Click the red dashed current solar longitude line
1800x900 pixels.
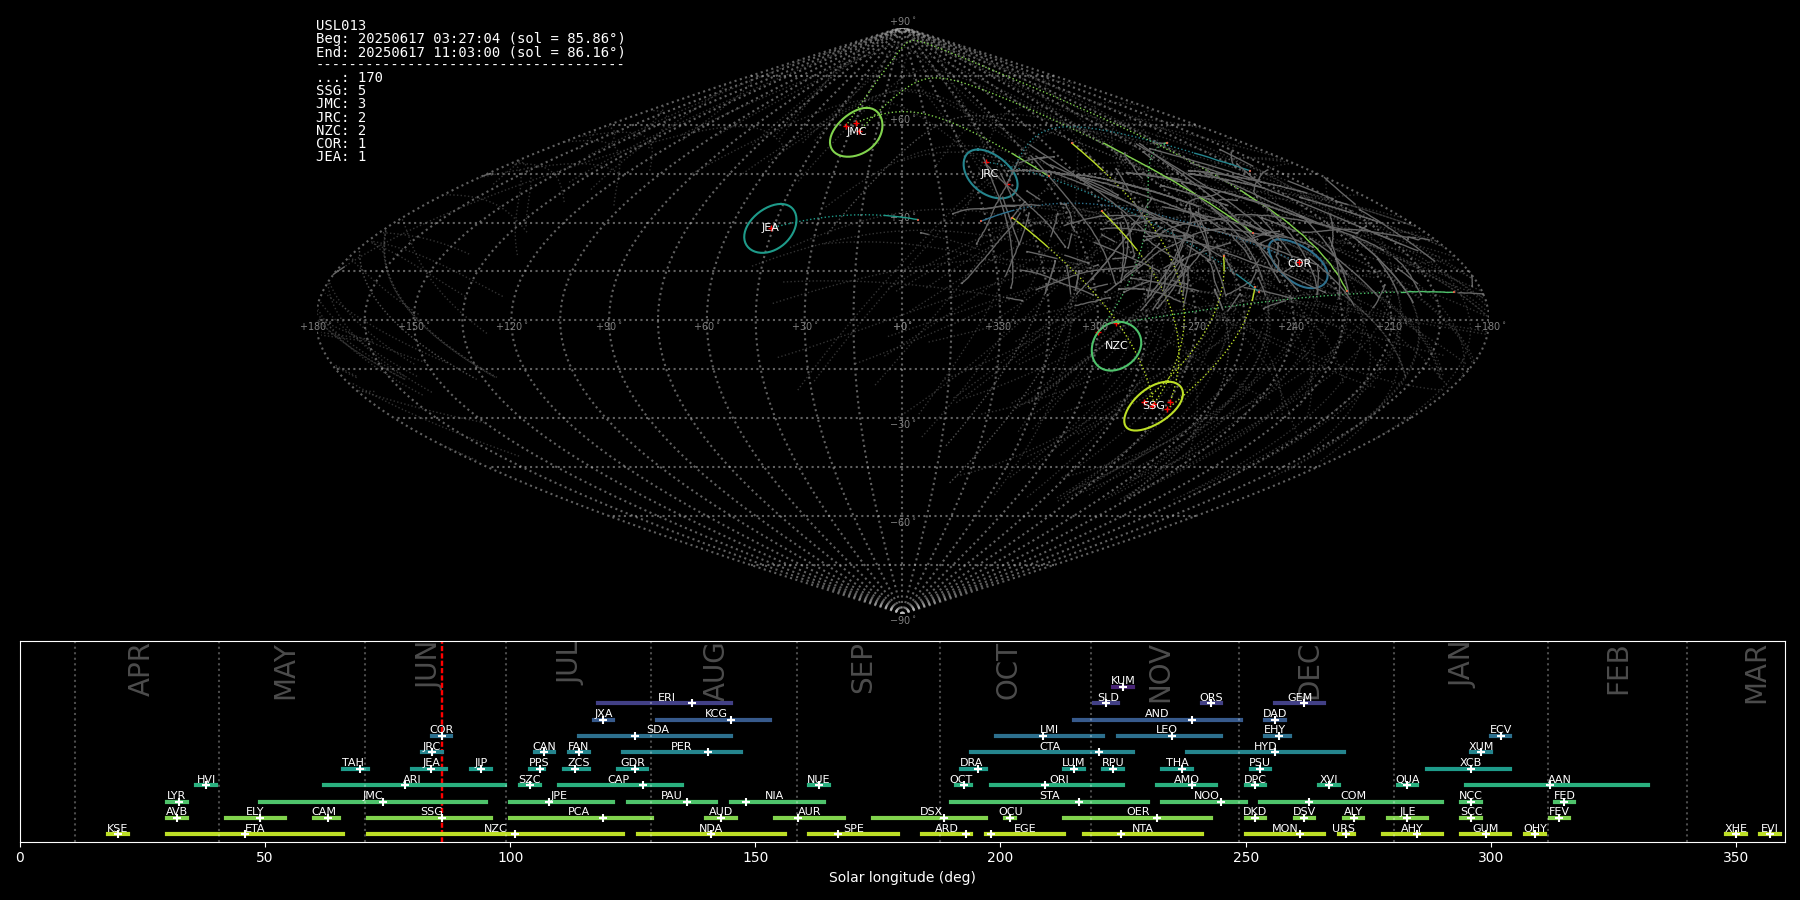(x=442, y=741)
